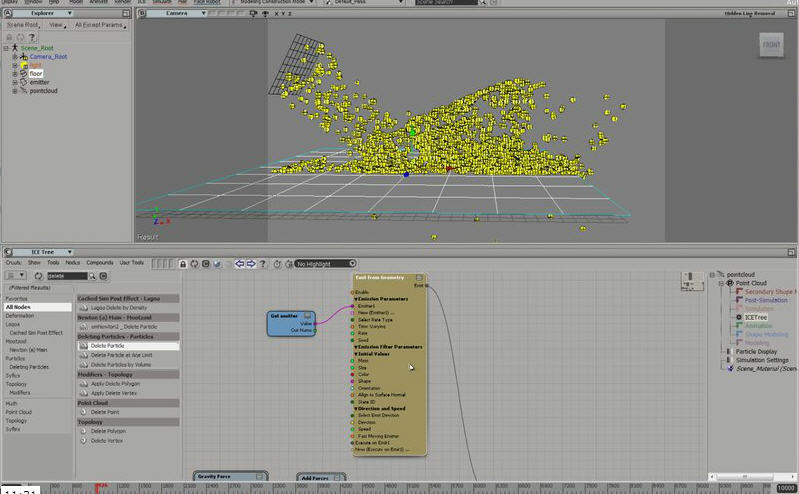The height and width of the screenshot is (494, 799).
Task: Click the back arrow in ICE Tree toolbar
Action: pyautogui.click(x=240, y=264)
